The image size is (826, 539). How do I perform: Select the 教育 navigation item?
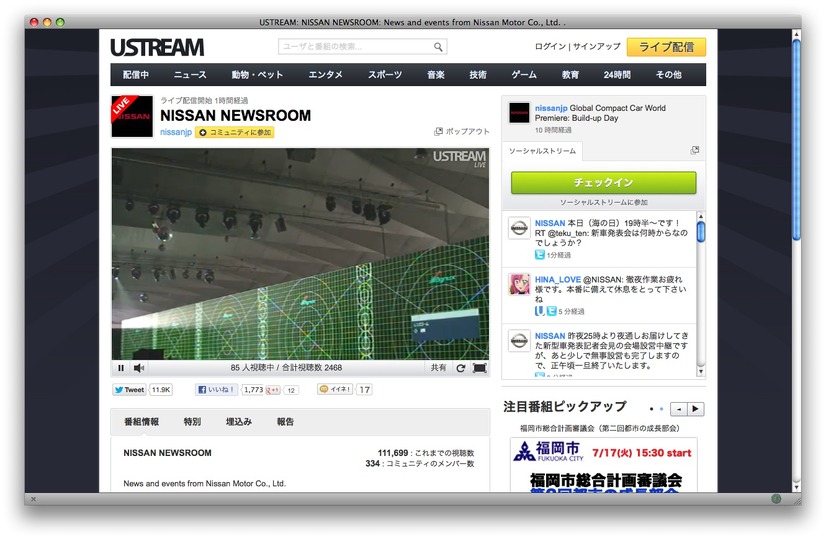pos(570,75)
